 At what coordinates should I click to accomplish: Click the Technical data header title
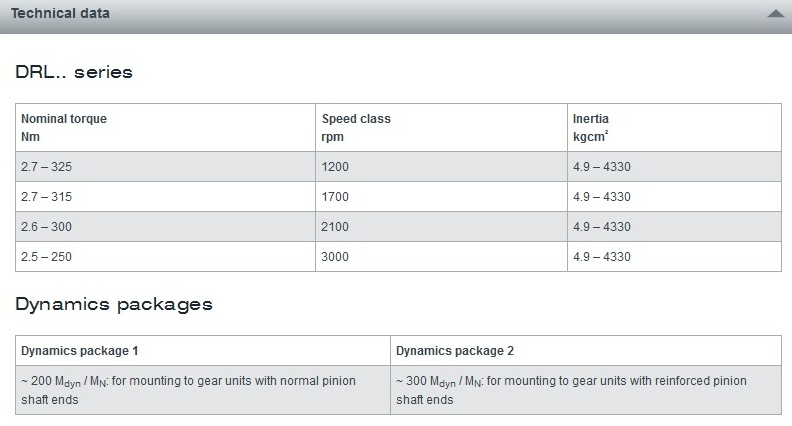(x=60, y=13)
